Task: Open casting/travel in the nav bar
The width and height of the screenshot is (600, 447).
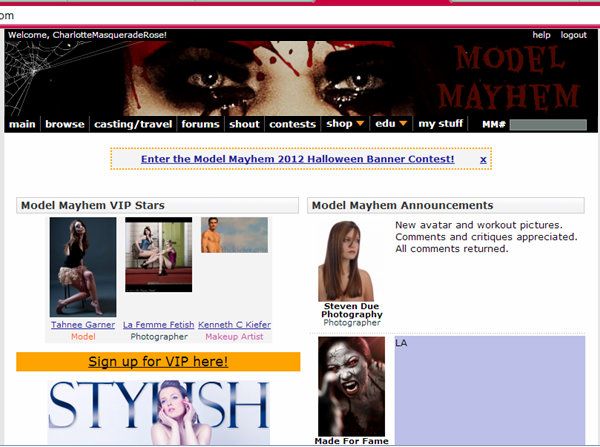Action: (x=133, y=124)
